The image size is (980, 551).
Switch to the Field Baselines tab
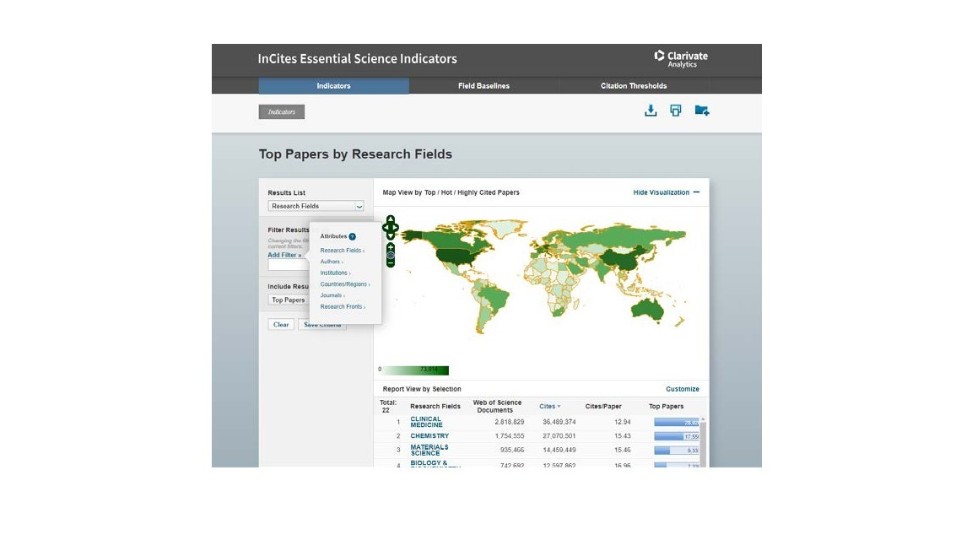[x=484, y=86]
